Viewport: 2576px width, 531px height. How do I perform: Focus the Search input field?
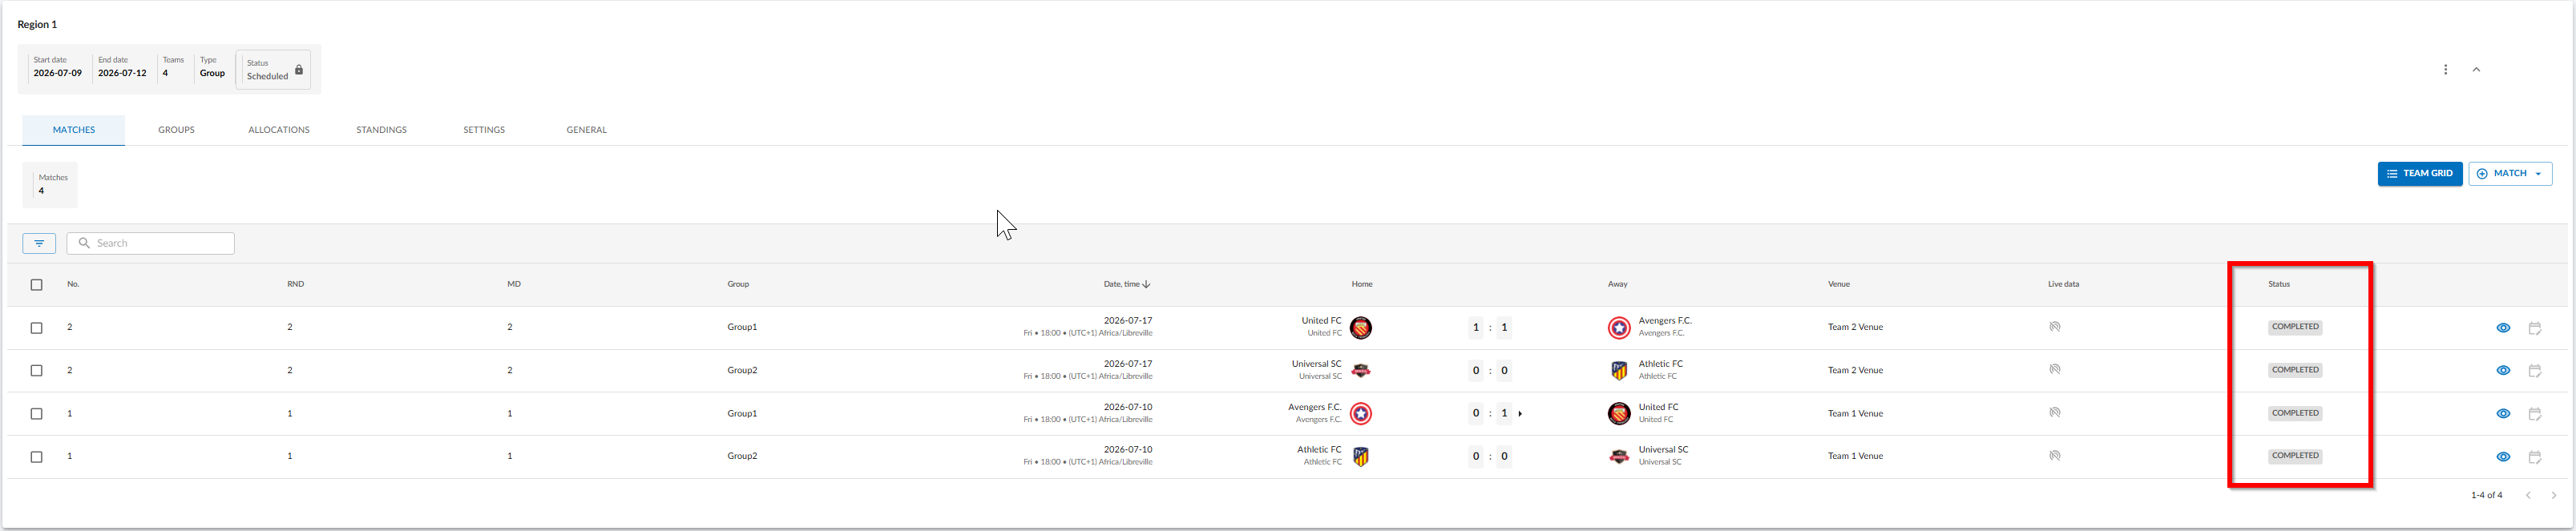click(x=151, y=243)
